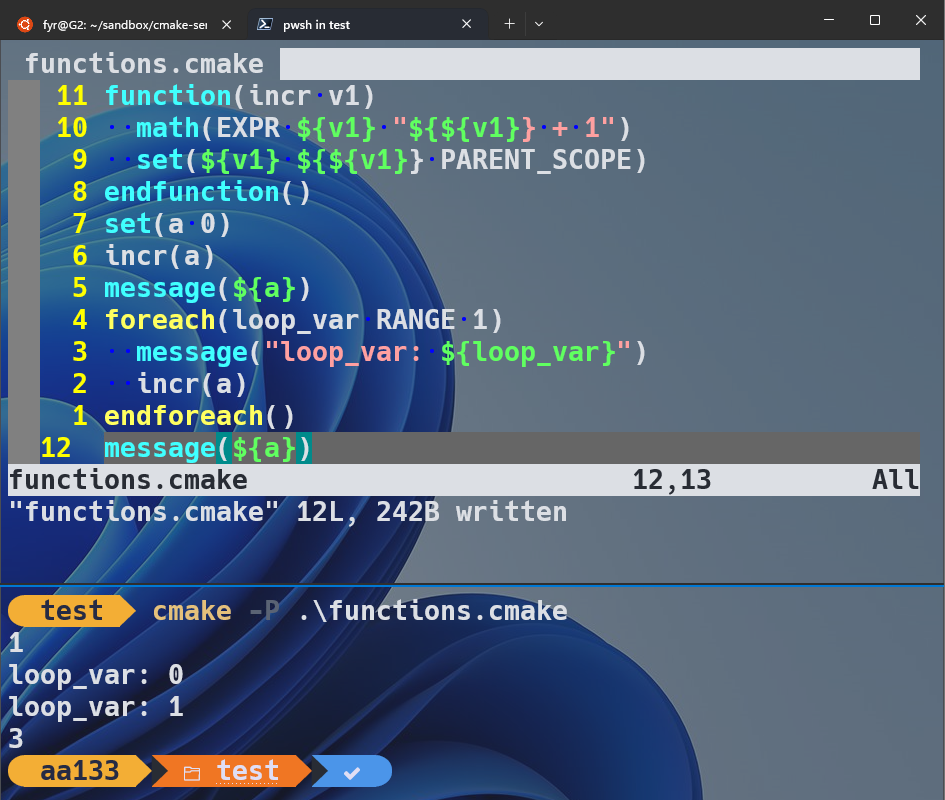
Task: Click the orange 'test' folder path segment
Action: coord(248,771)
